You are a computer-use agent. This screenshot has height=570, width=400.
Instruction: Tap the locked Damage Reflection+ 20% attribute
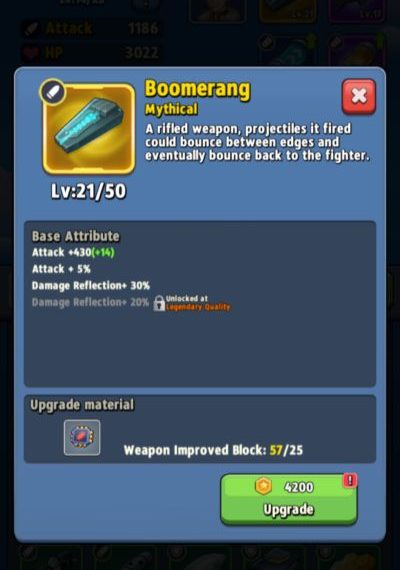point(90,302)
